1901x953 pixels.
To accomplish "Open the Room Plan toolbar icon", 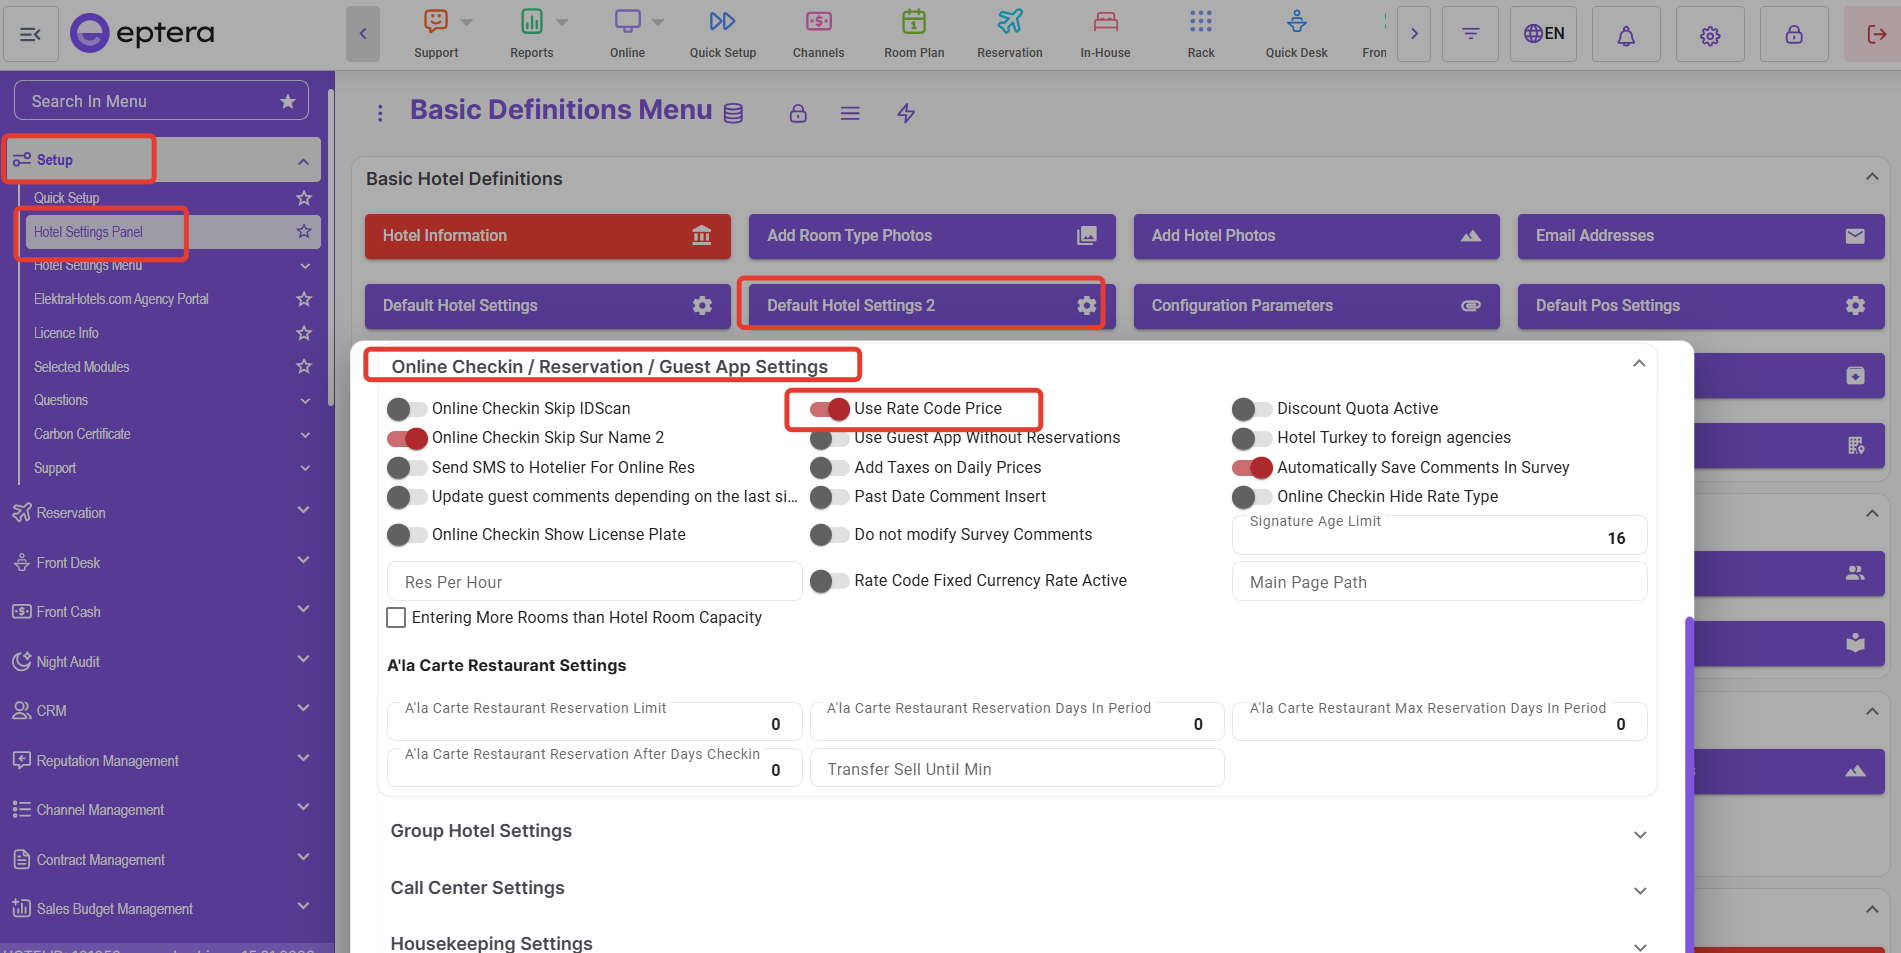I will [x=913, y=33].
